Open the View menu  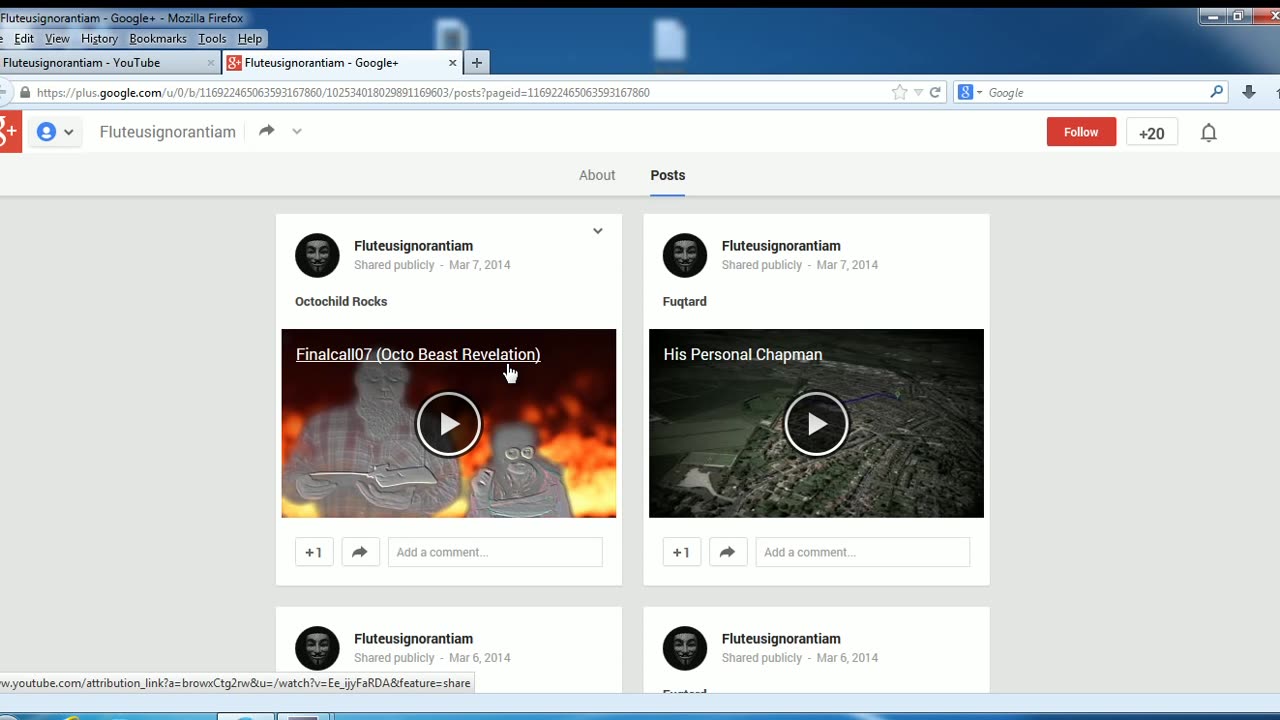pyautogui.click(x=57, y=39)
